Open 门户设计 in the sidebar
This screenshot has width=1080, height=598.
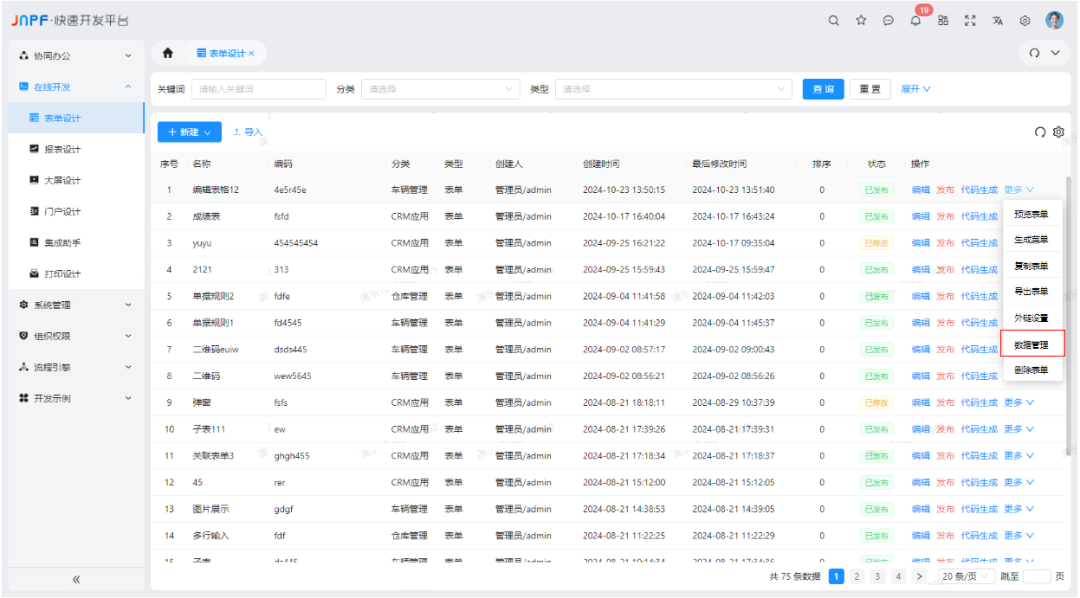point(76,212)
